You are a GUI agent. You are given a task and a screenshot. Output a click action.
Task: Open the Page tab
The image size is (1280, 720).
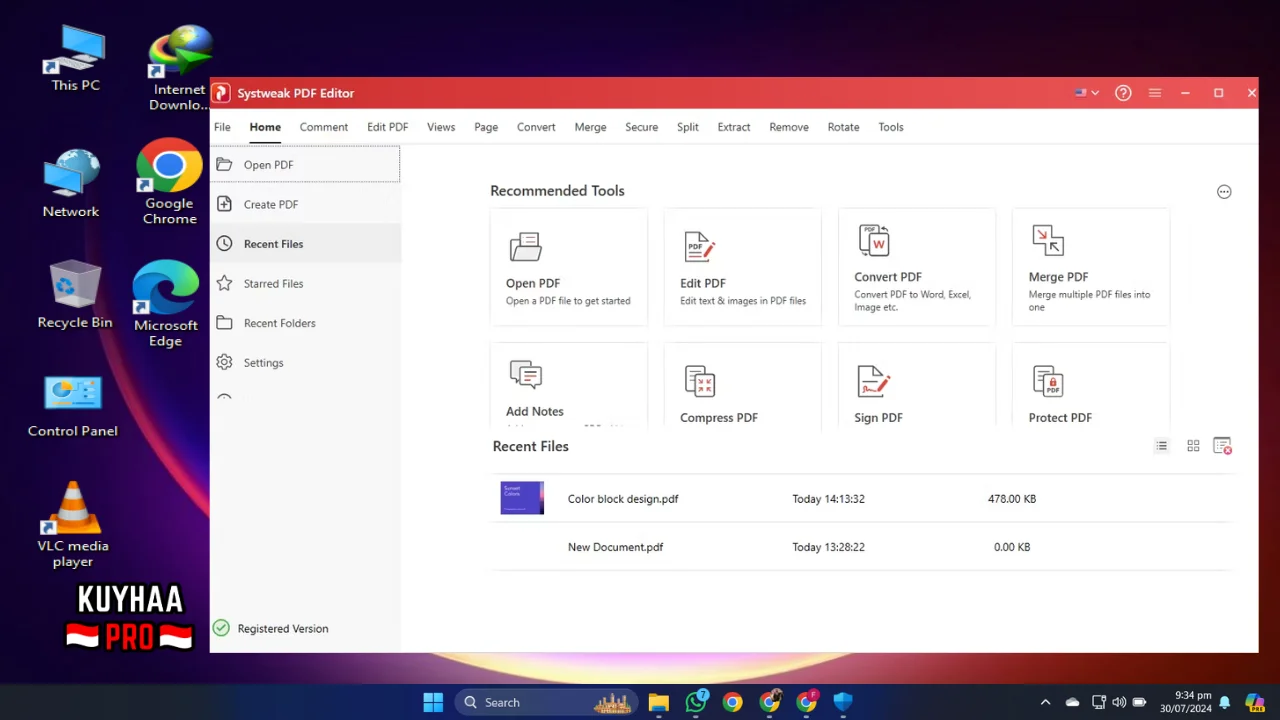pyautogui.click(x=486, y=127)
